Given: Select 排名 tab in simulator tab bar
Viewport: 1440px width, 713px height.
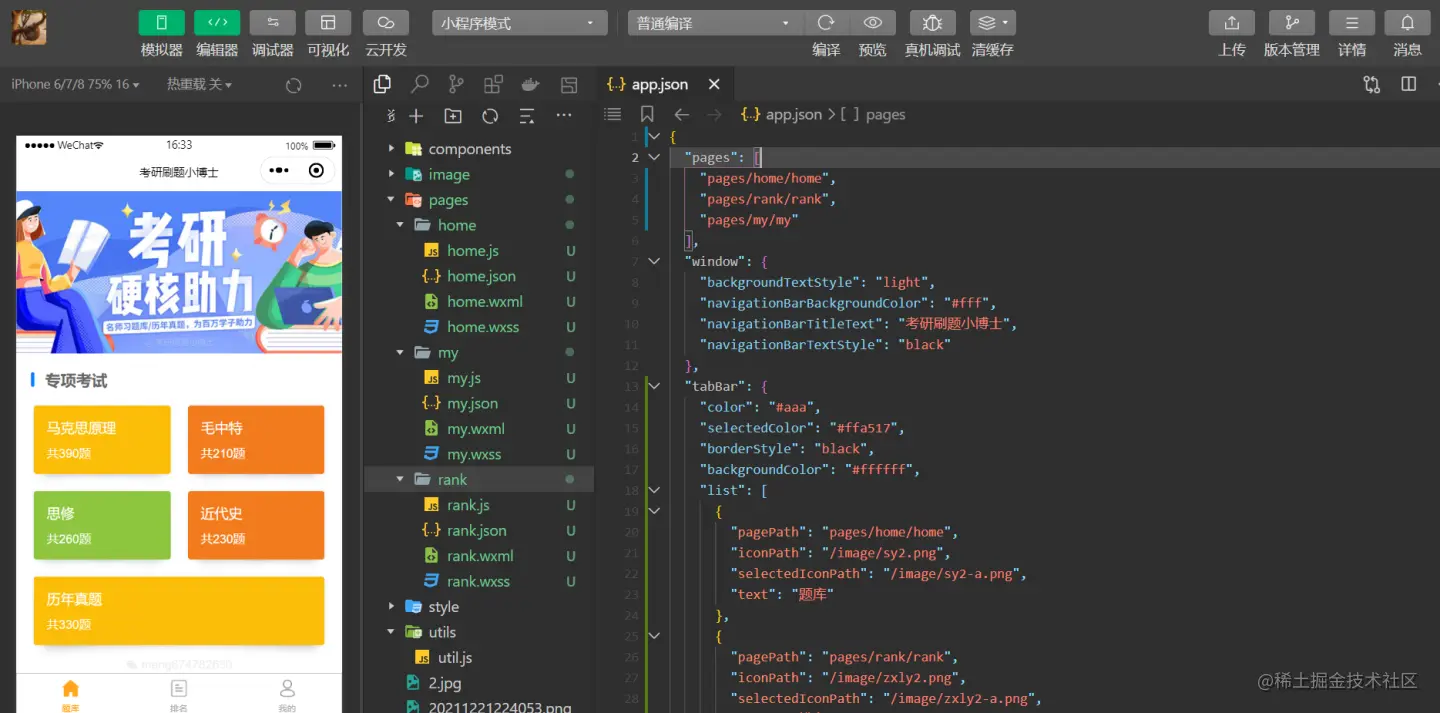Looking at the screenshot, I should click(x=179, y=694).
